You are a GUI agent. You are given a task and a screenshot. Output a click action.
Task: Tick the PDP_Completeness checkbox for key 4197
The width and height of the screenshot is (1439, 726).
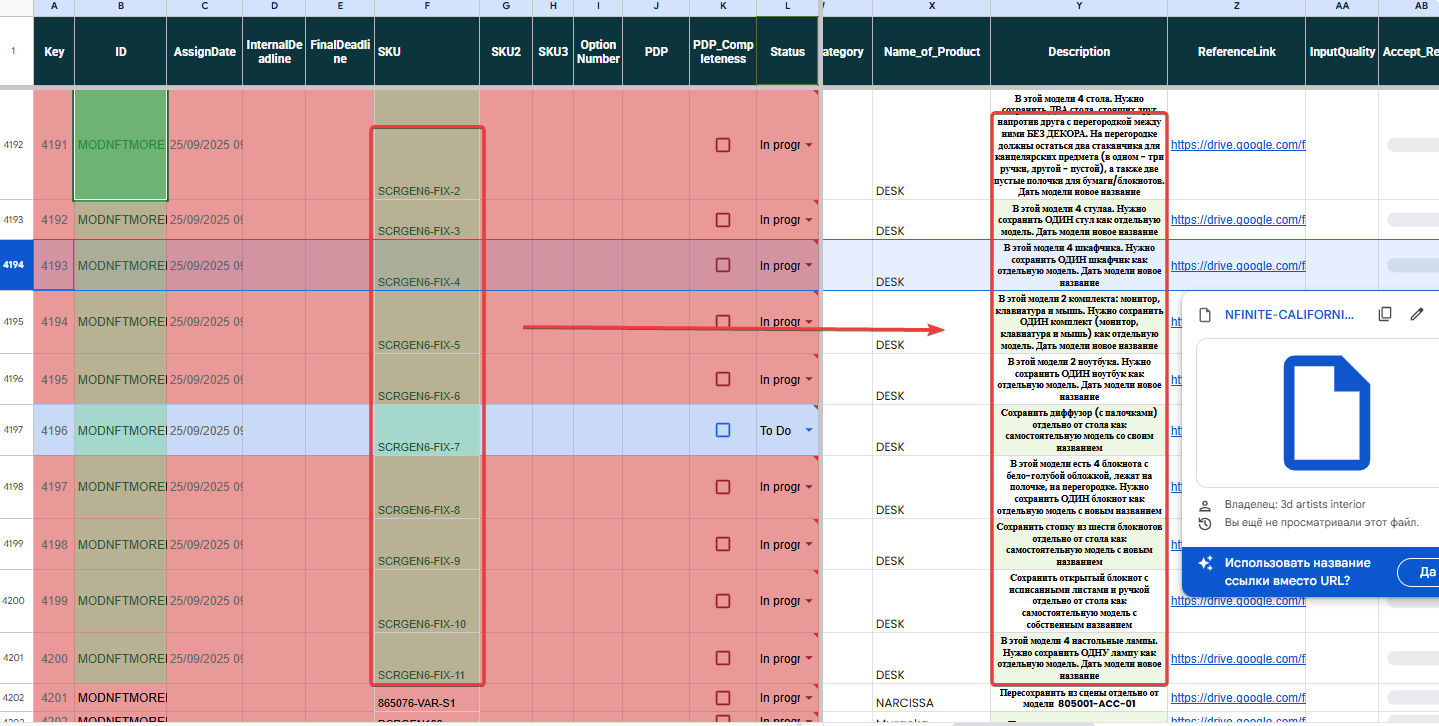coord(723,486)
